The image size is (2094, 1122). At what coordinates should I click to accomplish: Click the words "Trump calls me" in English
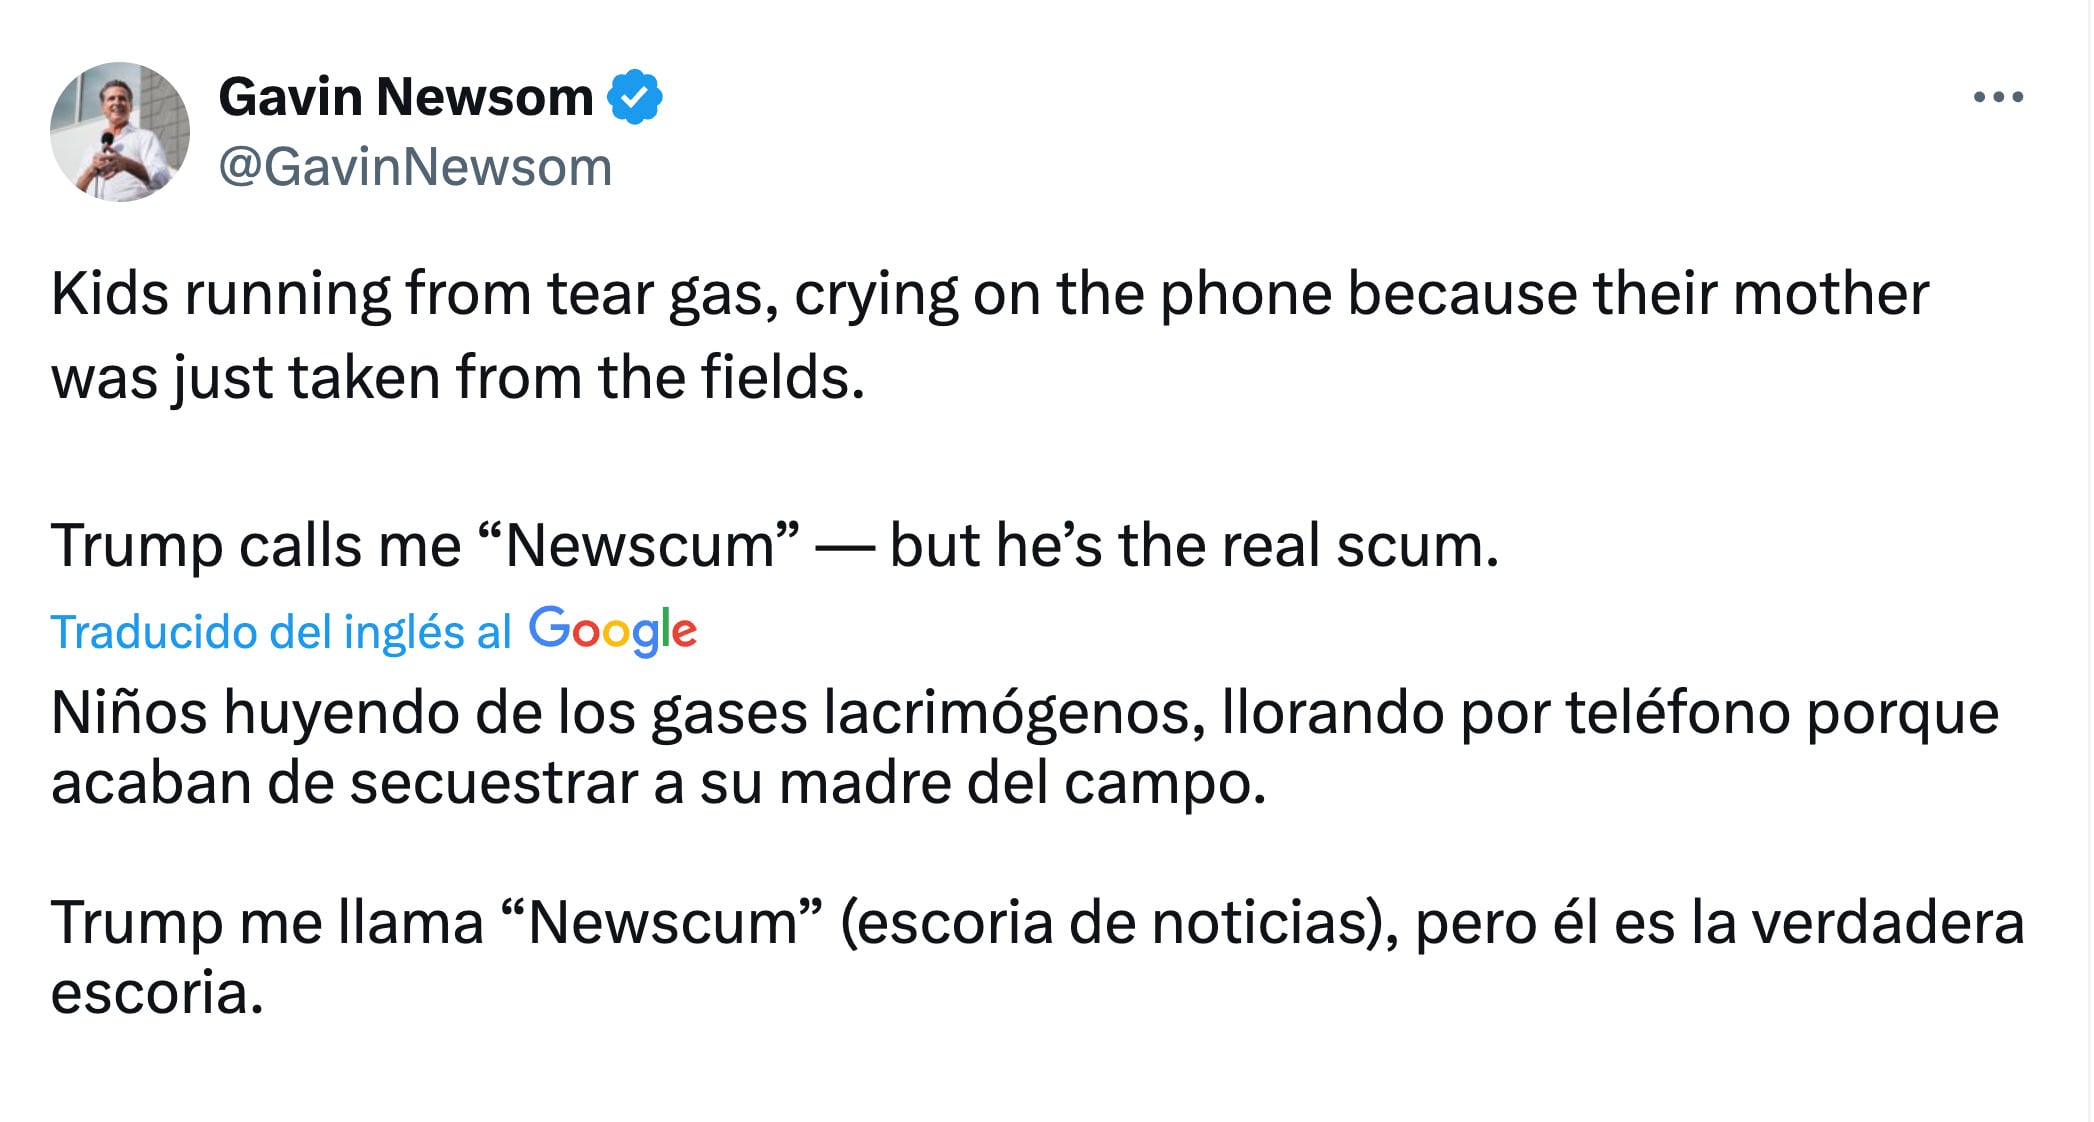pyautogui.click(x=256, y=546)
